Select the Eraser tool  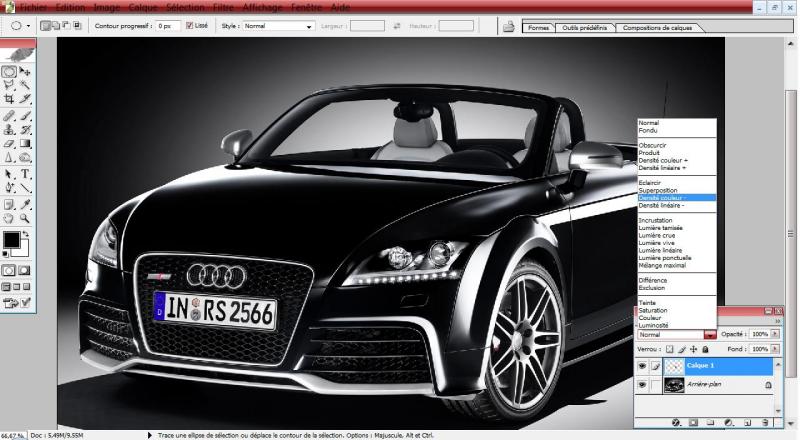point(9,144)
